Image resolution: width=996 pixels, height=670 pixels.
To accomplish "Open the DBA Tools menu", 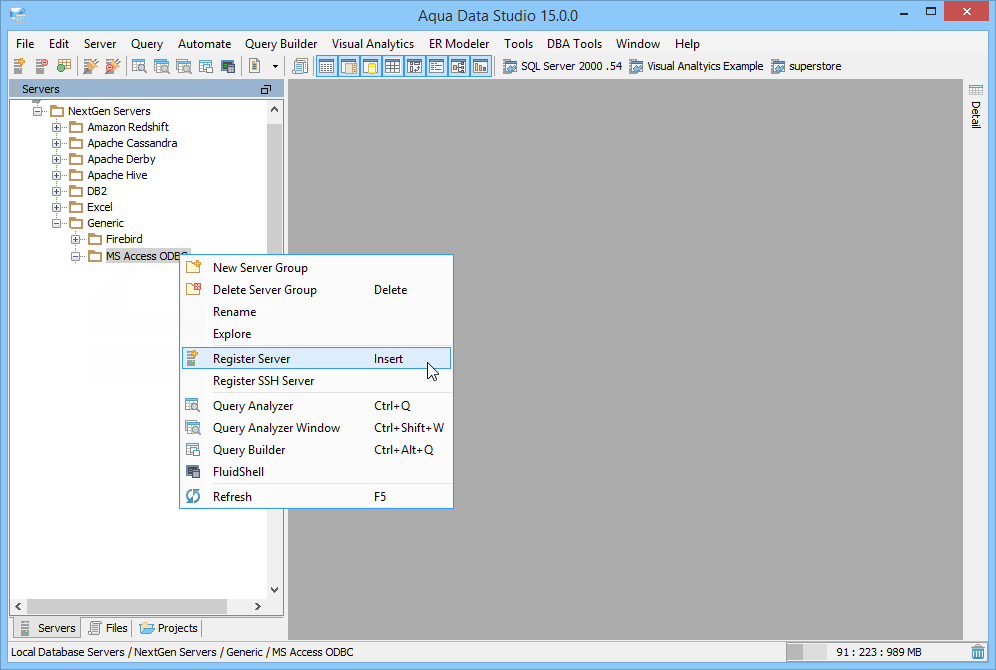I will (574, 44).
